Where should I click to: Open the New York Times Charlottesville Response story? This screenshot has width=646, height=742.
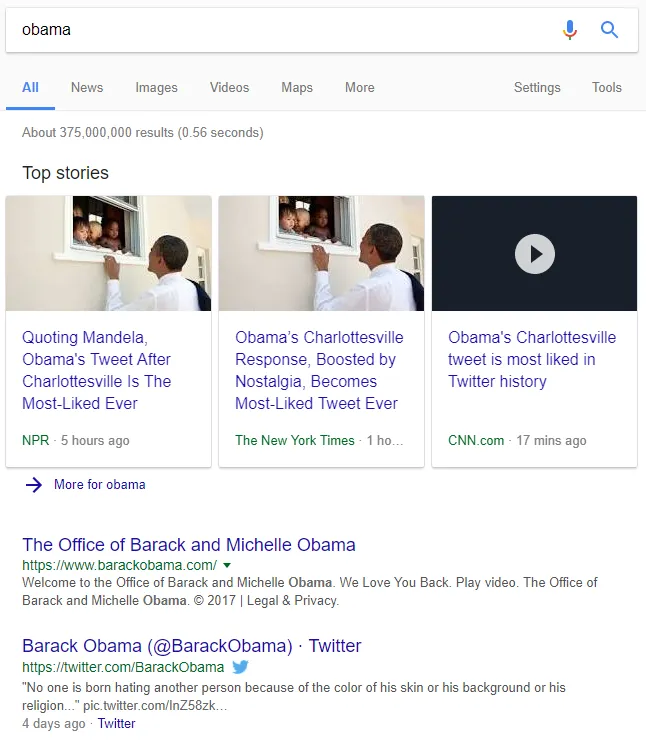319,370
